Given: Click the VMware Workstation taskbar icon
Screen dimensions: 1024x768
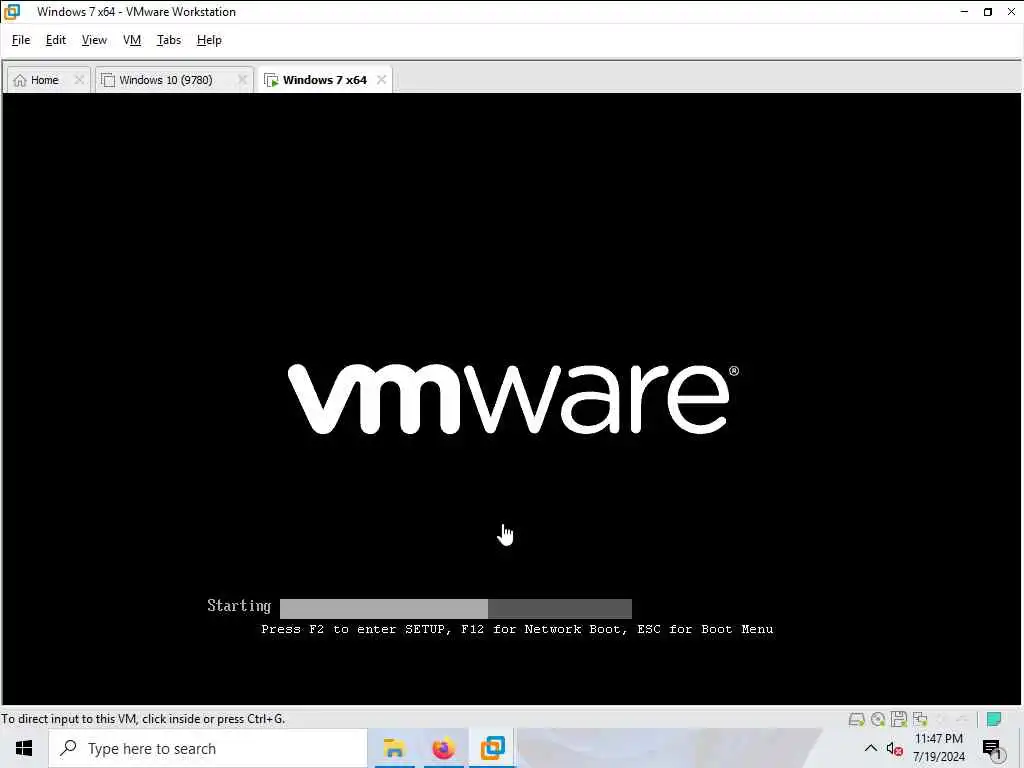Looking at the screenshot, I should (492, 748).
